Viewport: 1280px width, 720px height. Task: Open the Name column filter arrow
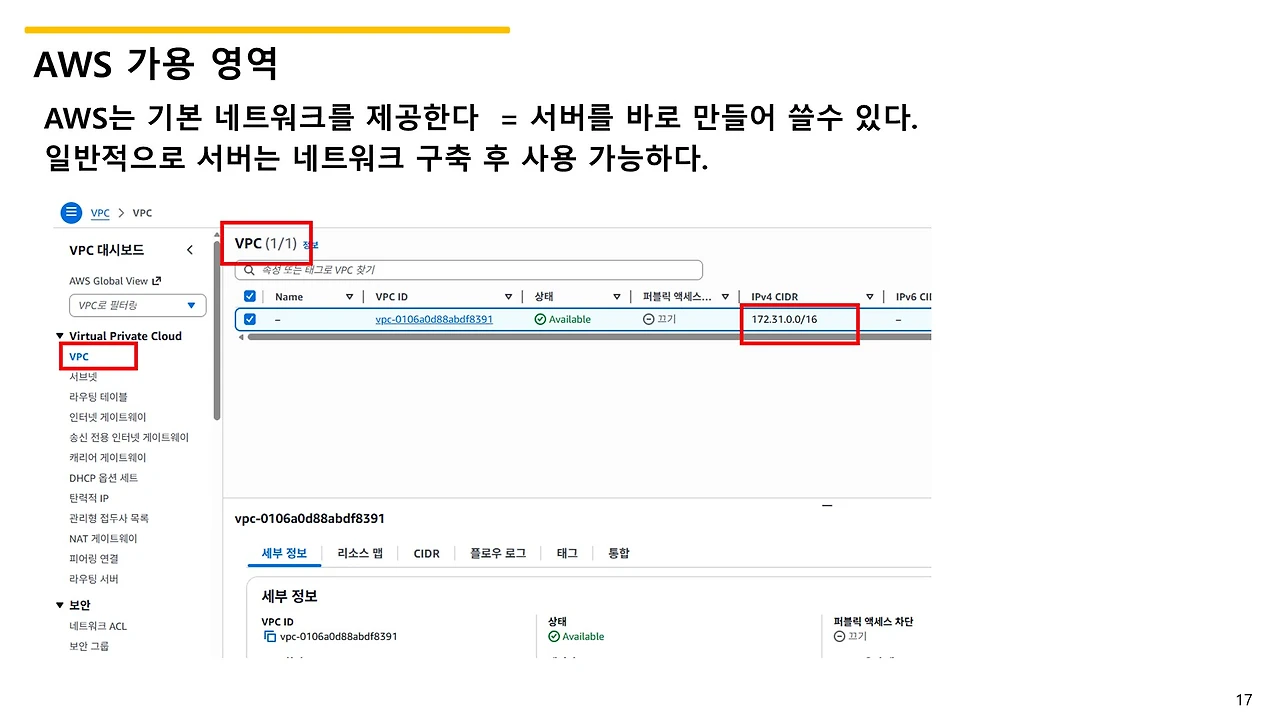point(348,296)
